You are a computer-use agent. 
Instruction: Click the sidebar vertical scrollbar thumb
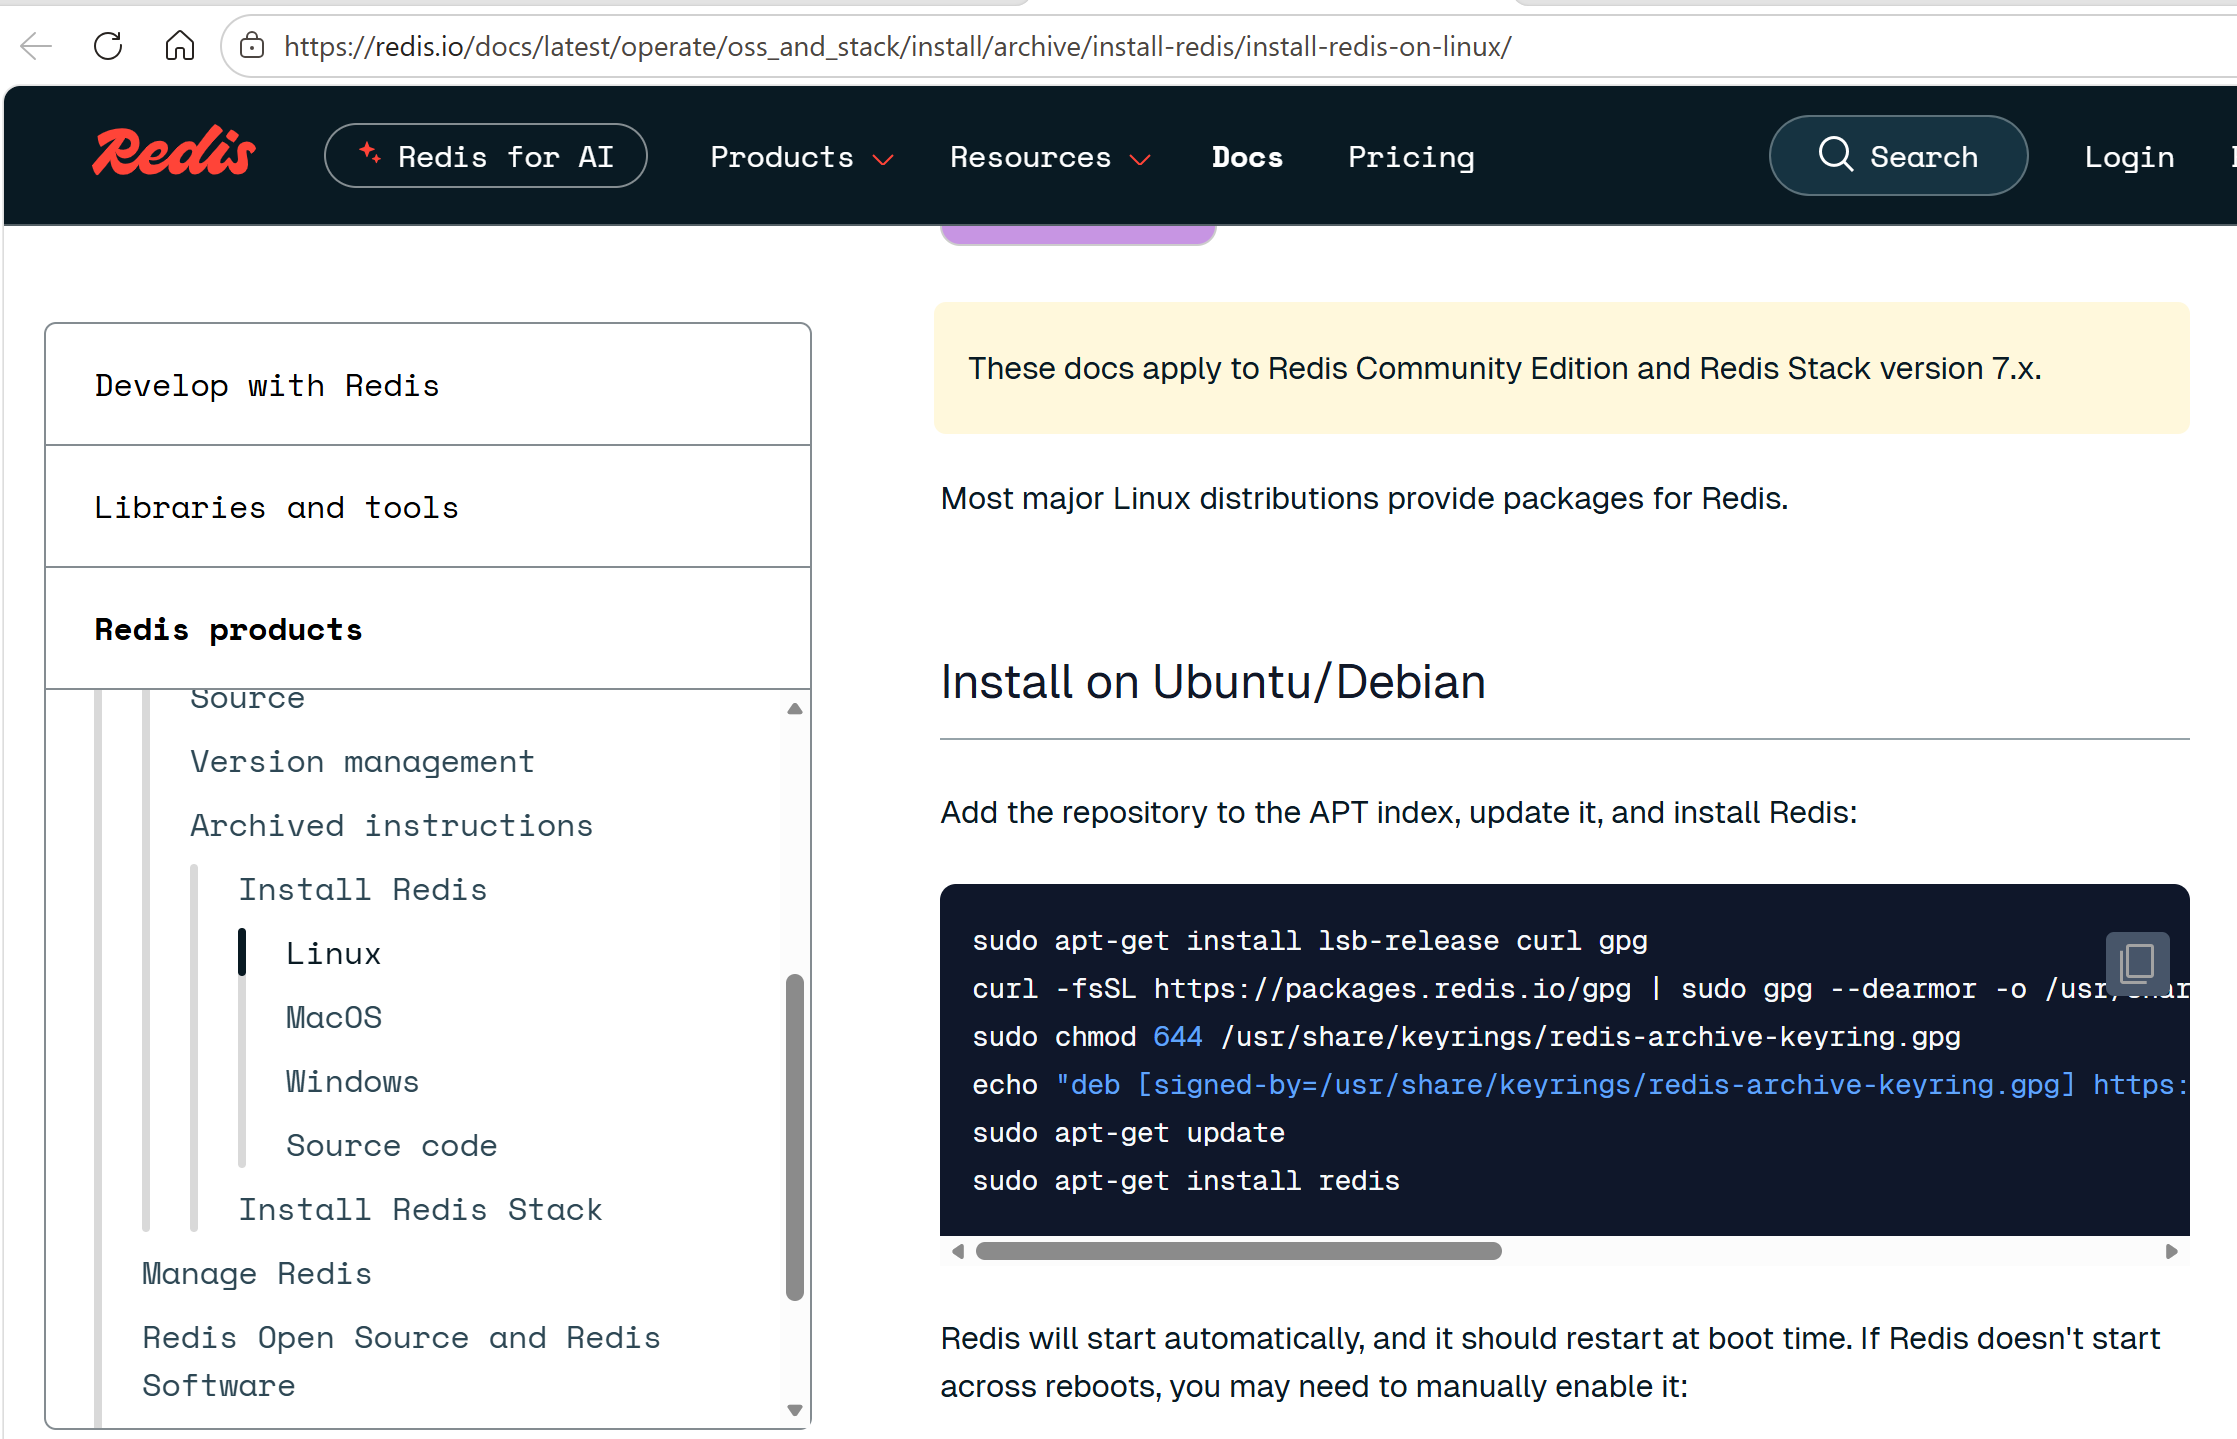point(795,1137)
